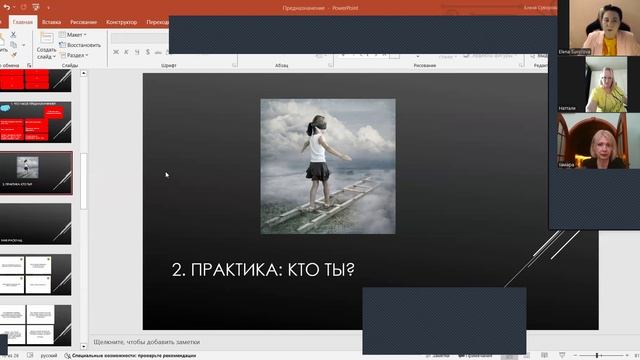
Task: Open the Рисование ribbon tab
Action: pyautogui.click(x=83, y=22)
